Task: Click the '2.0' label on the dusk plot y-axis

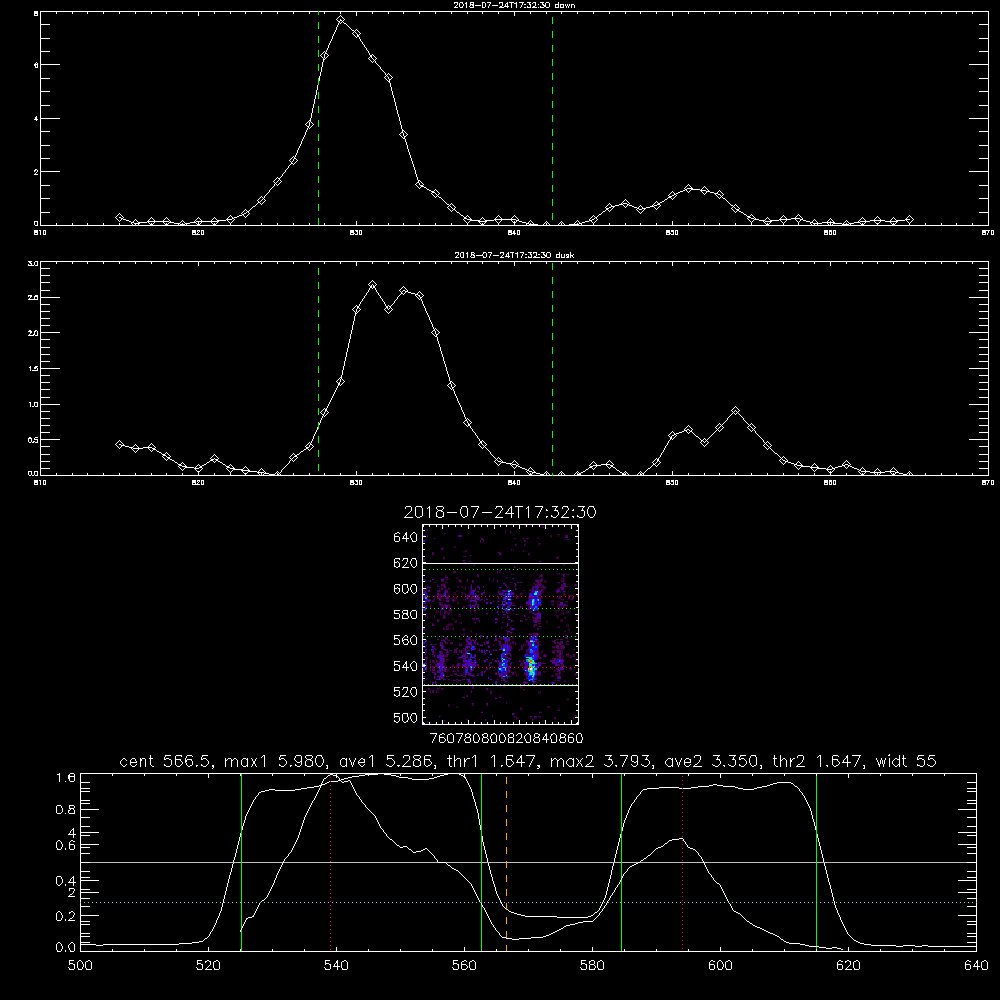Action: tap(34, 333)
